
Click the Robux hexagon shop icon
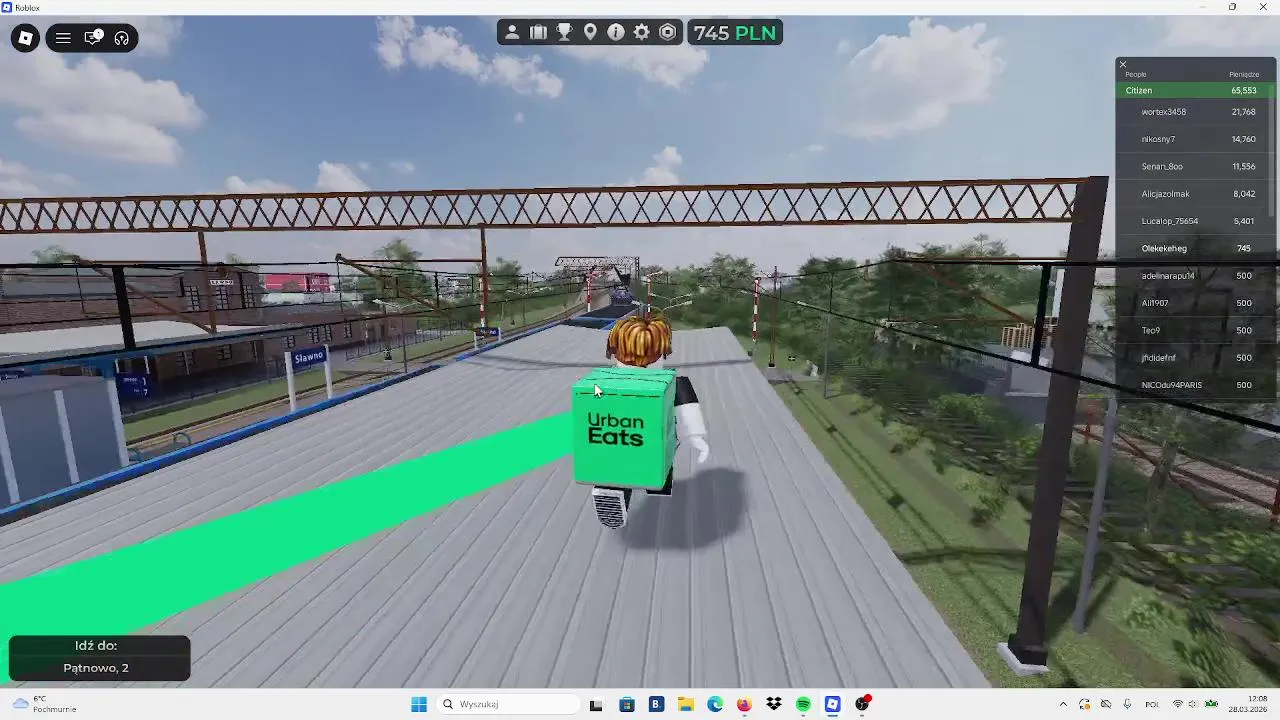(668, 33)
